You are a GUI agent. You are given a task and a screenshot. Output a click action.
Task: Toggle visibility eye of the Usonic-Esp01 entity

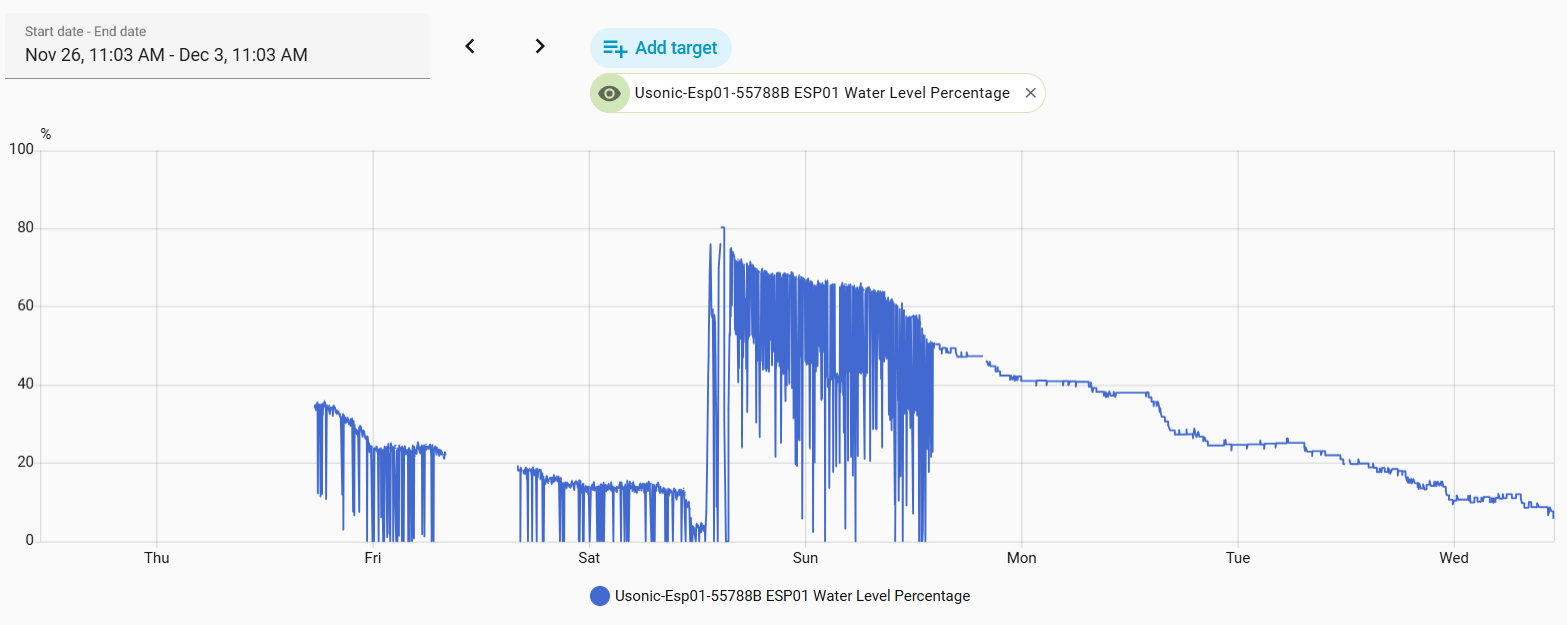tap(609, 93)
